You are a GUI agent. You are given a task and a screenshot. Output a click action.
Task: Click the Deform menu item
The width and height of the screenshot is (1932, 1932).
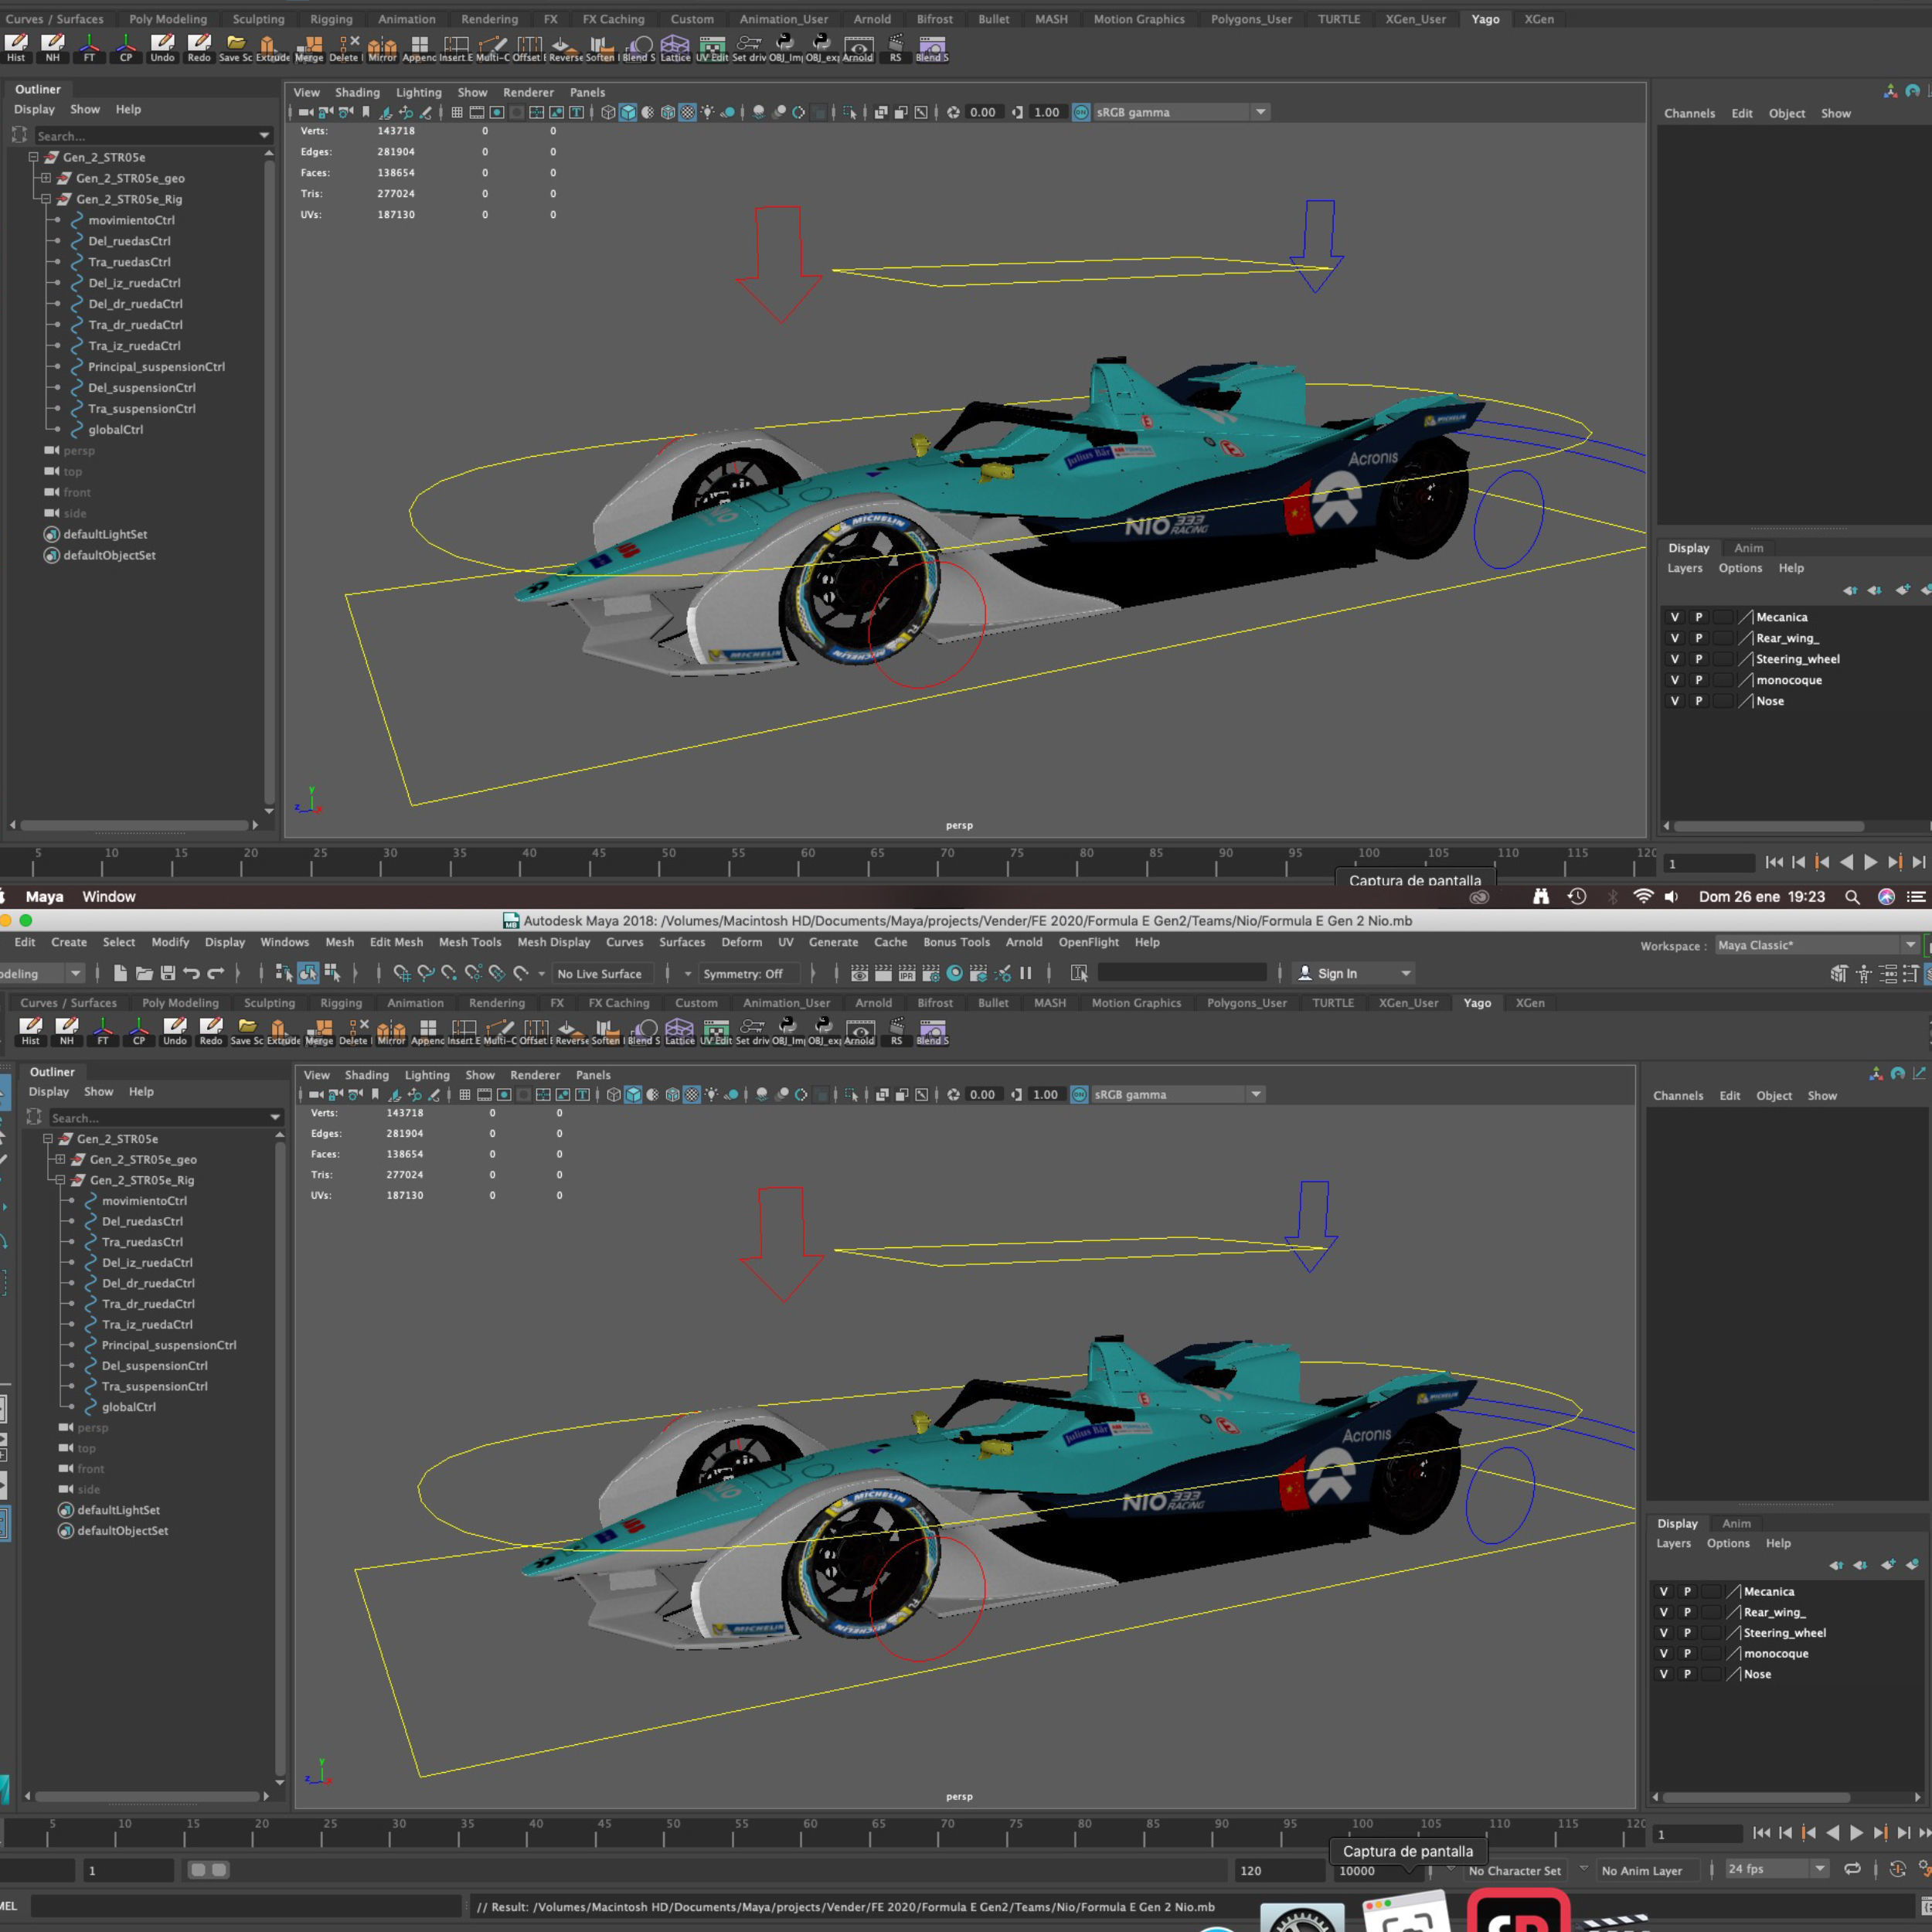point(741,942)
